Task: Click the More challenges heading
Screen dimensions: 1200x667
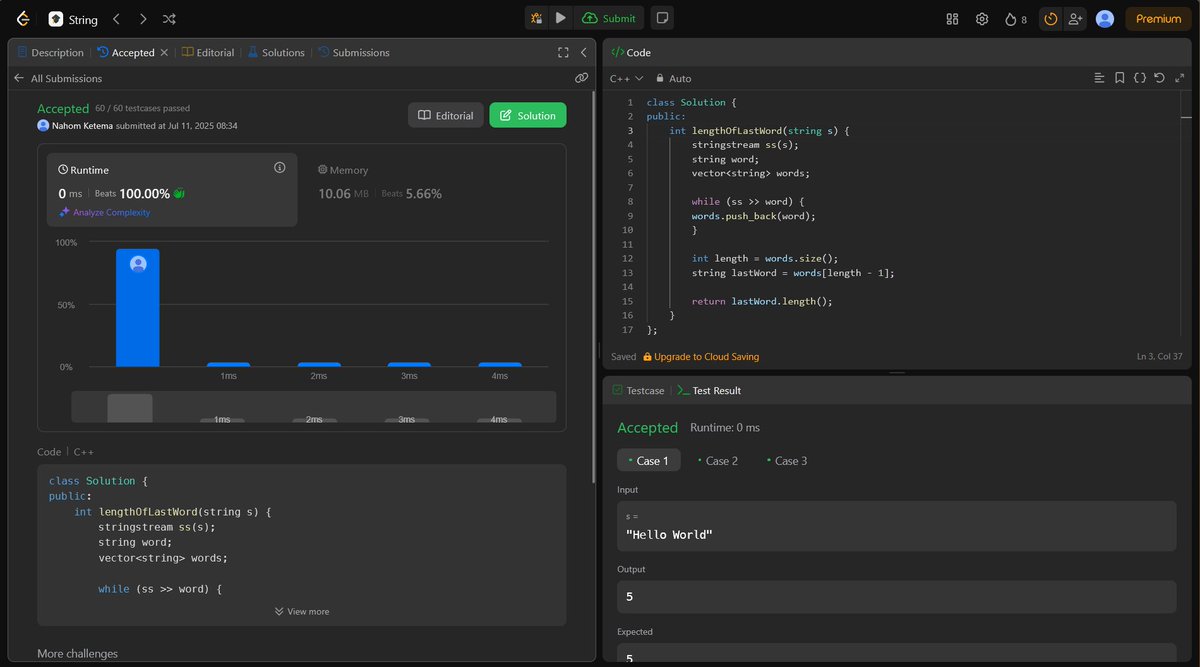Action: (x=77, y=653)
